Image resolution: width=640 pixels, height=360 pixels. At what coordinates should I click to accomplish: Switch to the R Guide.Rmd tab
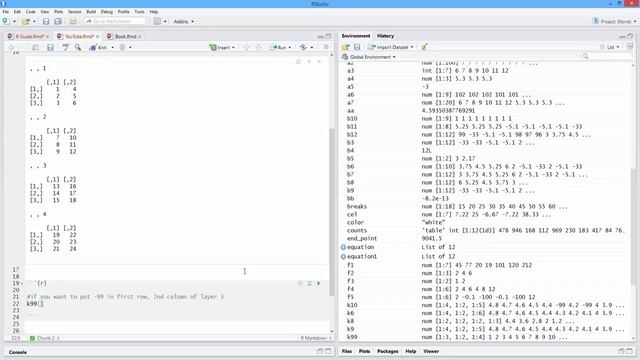[x=28, y=36]
